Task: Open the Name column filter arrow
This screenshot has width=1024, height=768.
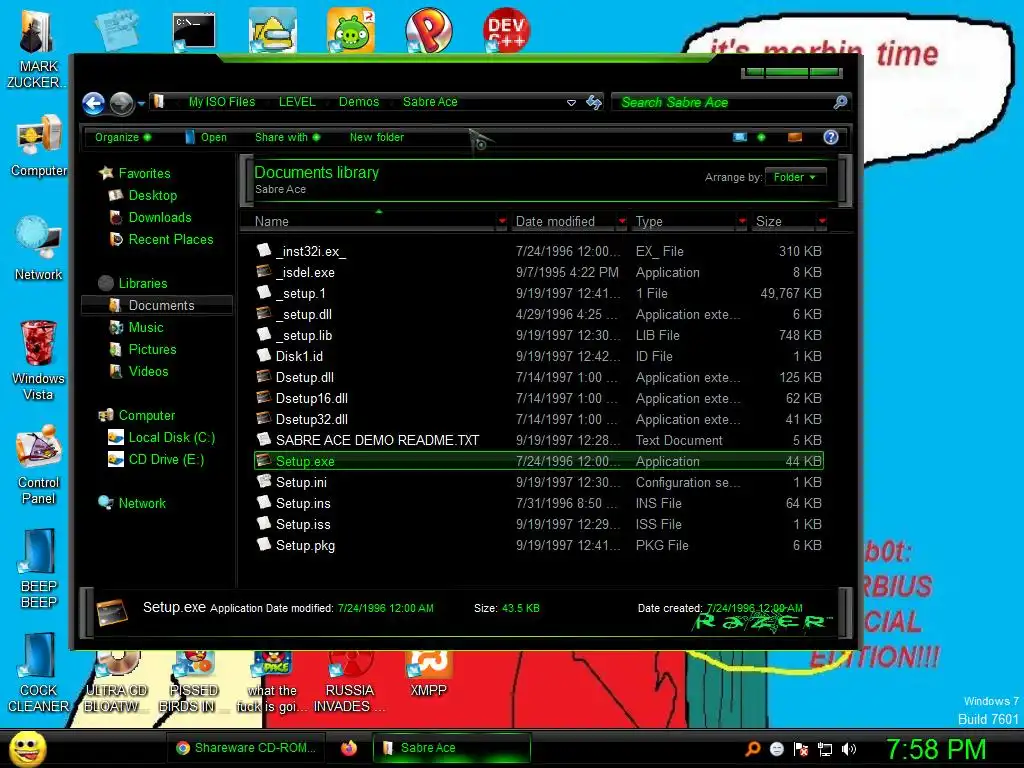Action: 502,221
